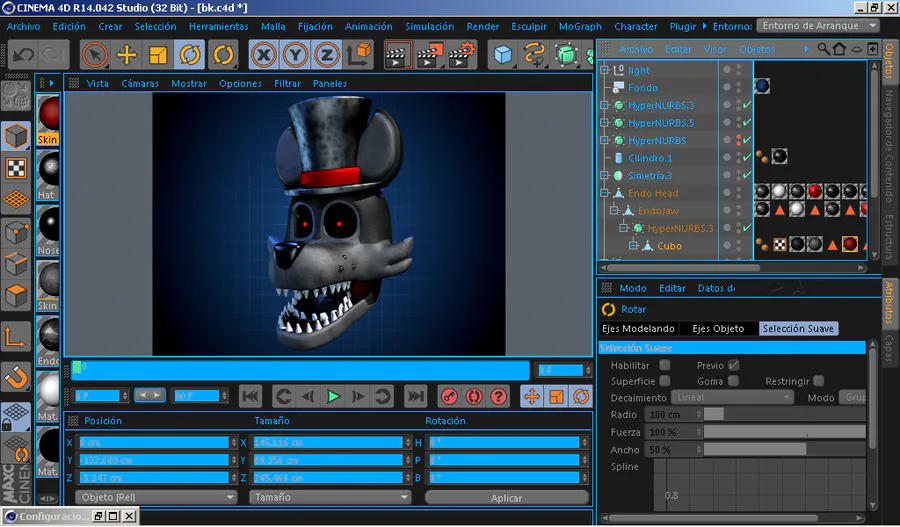Toggle Cilindro.1 enabled checkmark
Viewport: 900px width, 527px height.
pyautogui.click(x=747, y=158)
